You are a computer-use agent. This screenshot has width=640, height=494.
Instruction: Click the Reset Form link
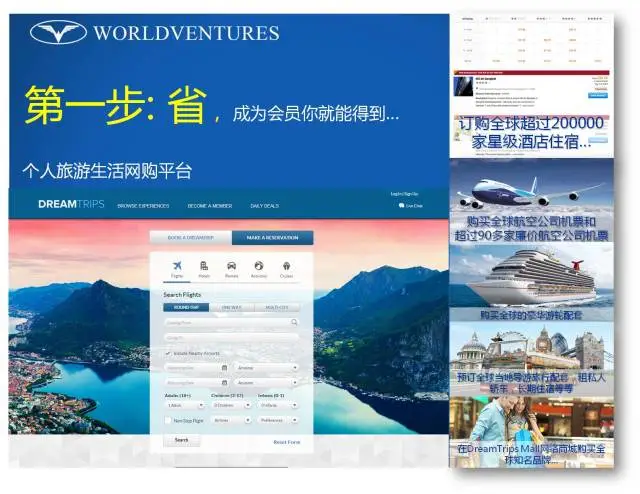(287, 442)
